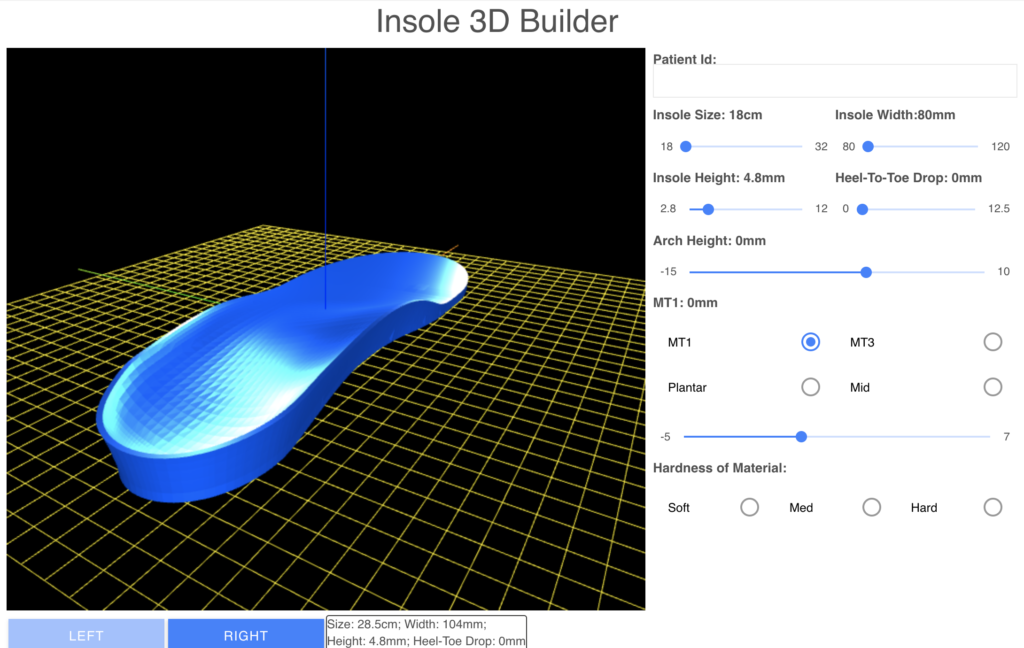Click the MT1 value slider handle

point(801,436)
